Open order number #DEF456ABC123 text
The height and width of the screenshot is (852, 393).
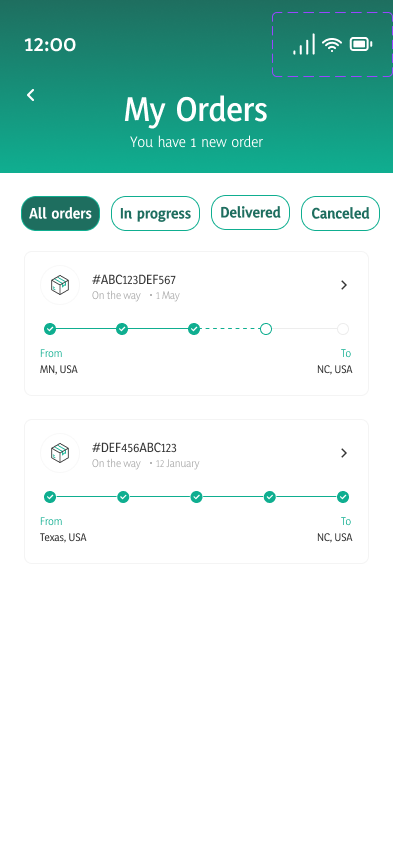tap(134, 448)
